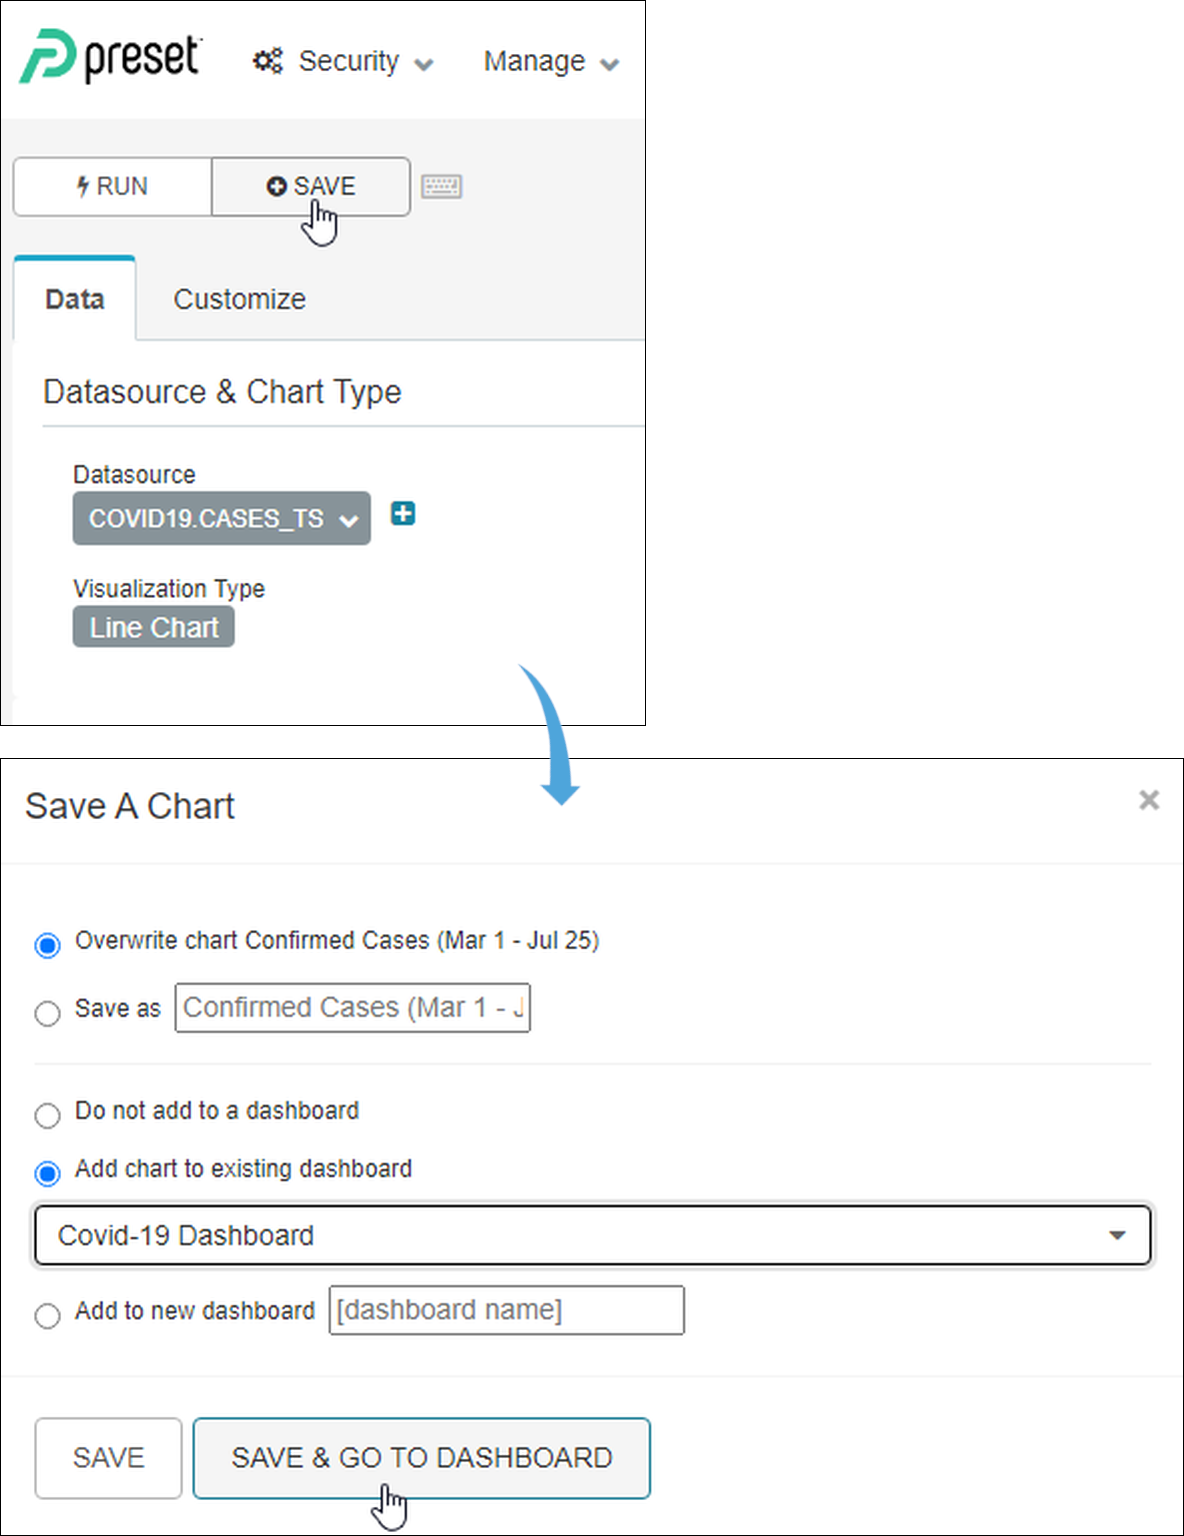Screen dimensions: 1184x1536
Task: Click the RUN button
Action: tap(112, 186)
